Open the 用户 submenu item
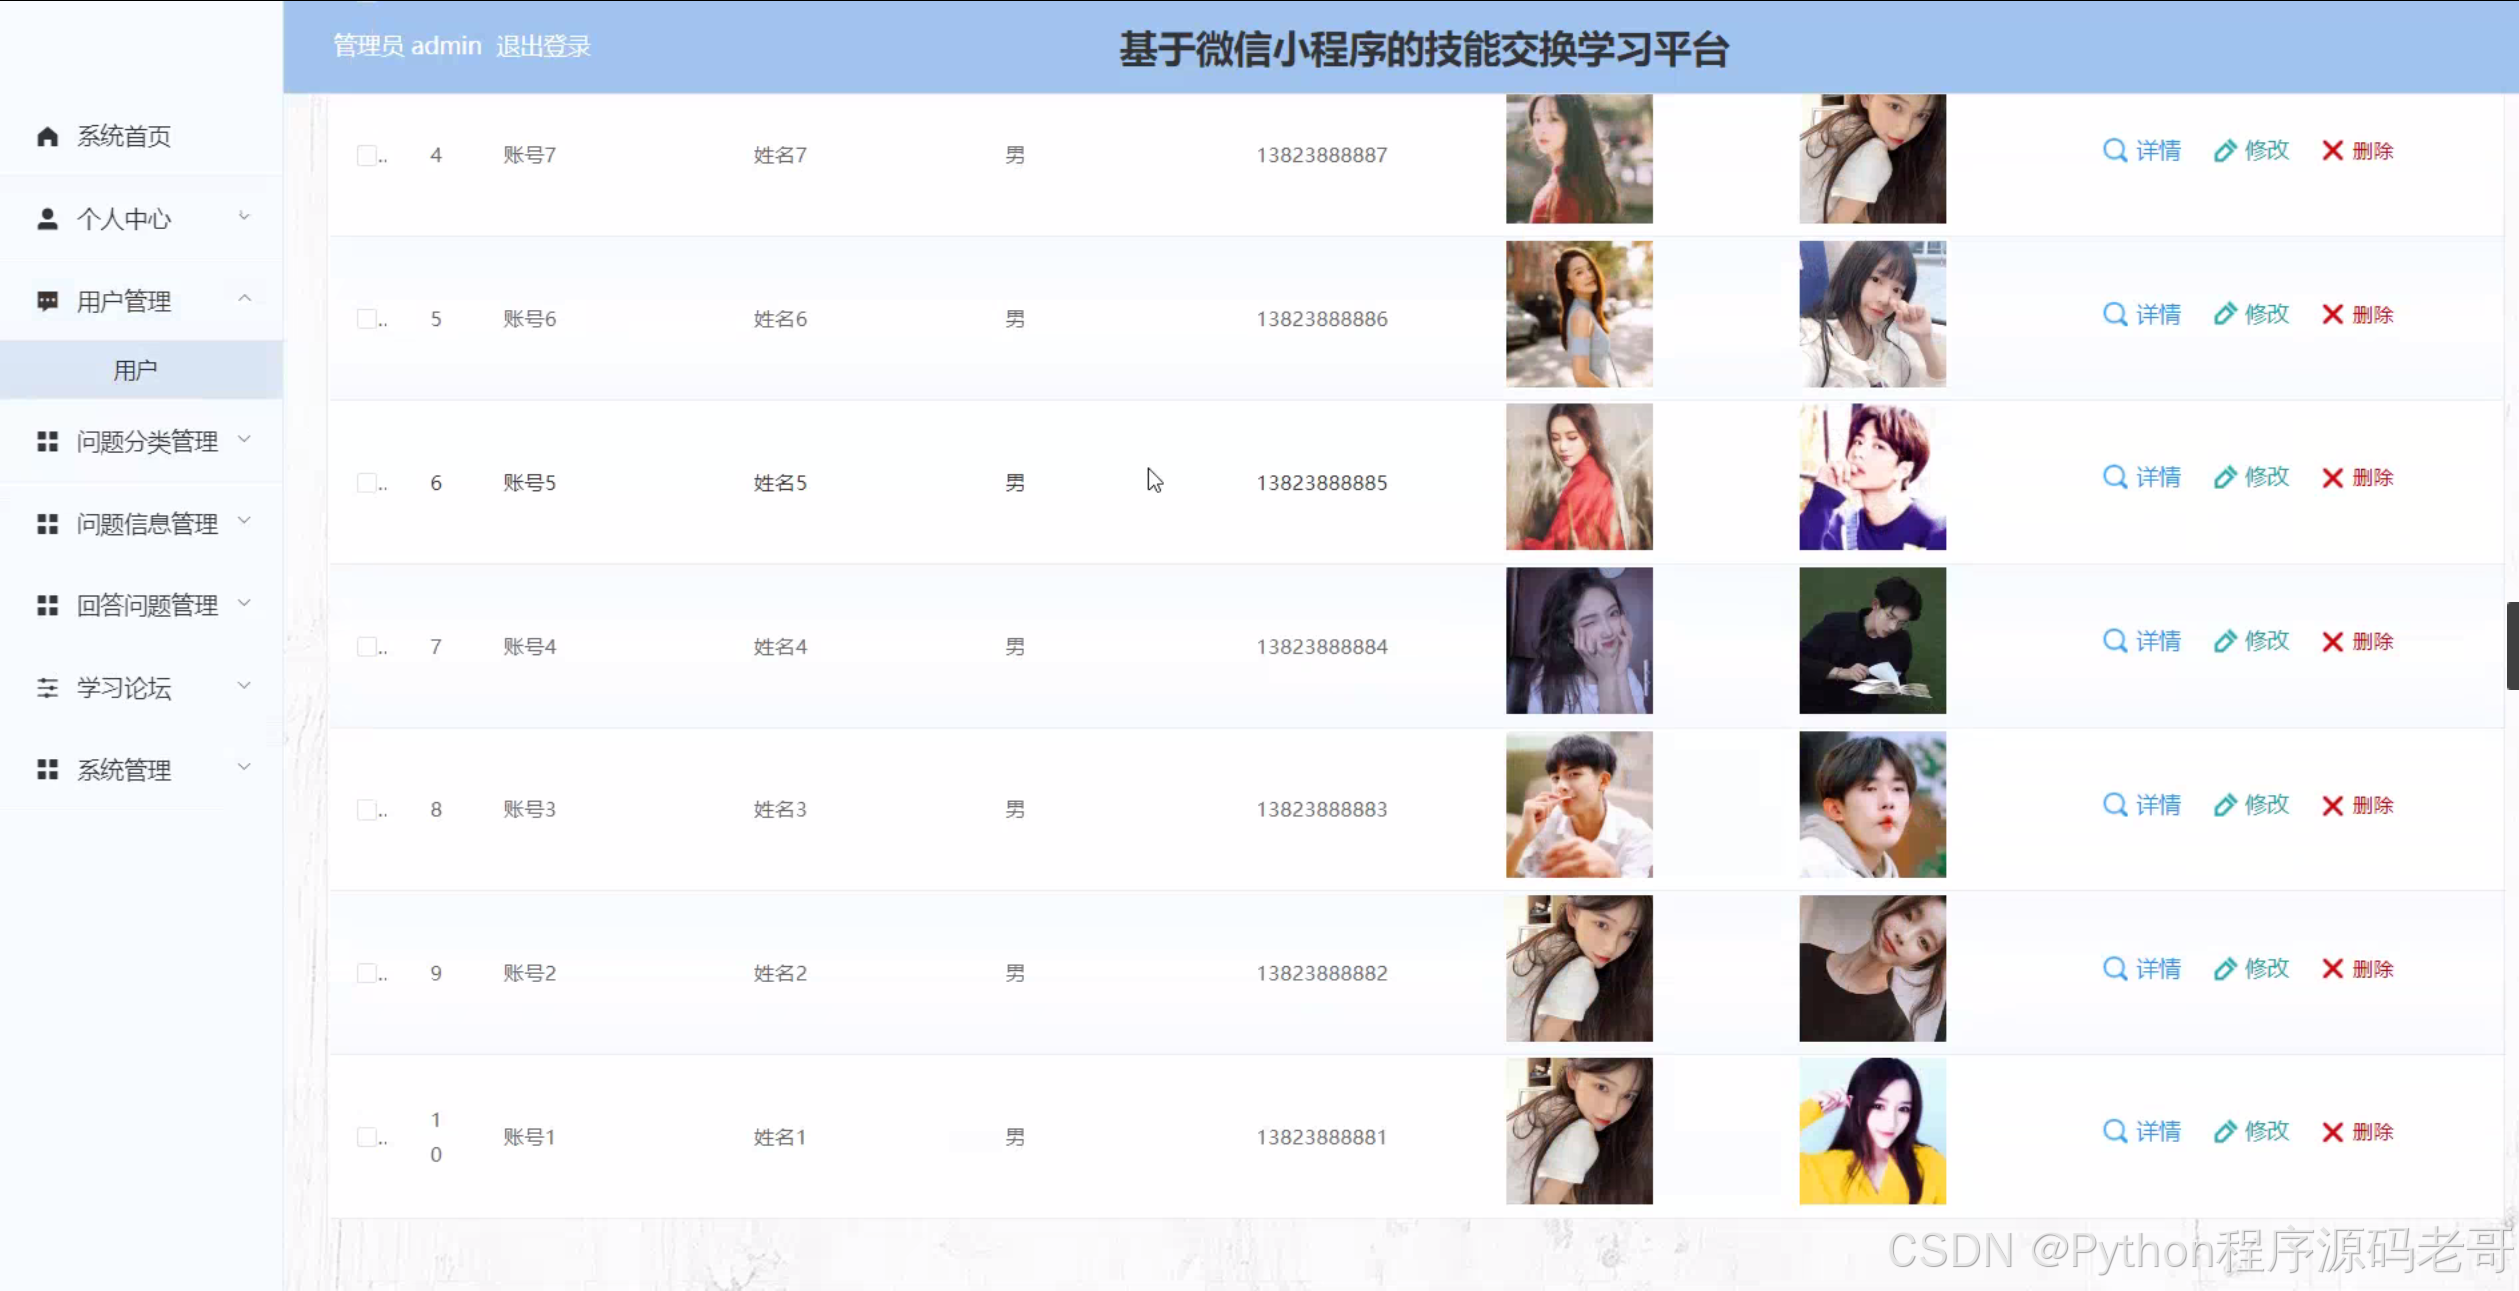The height and width of the screenshot is (1291, 2519). click(x=135, y=371)
